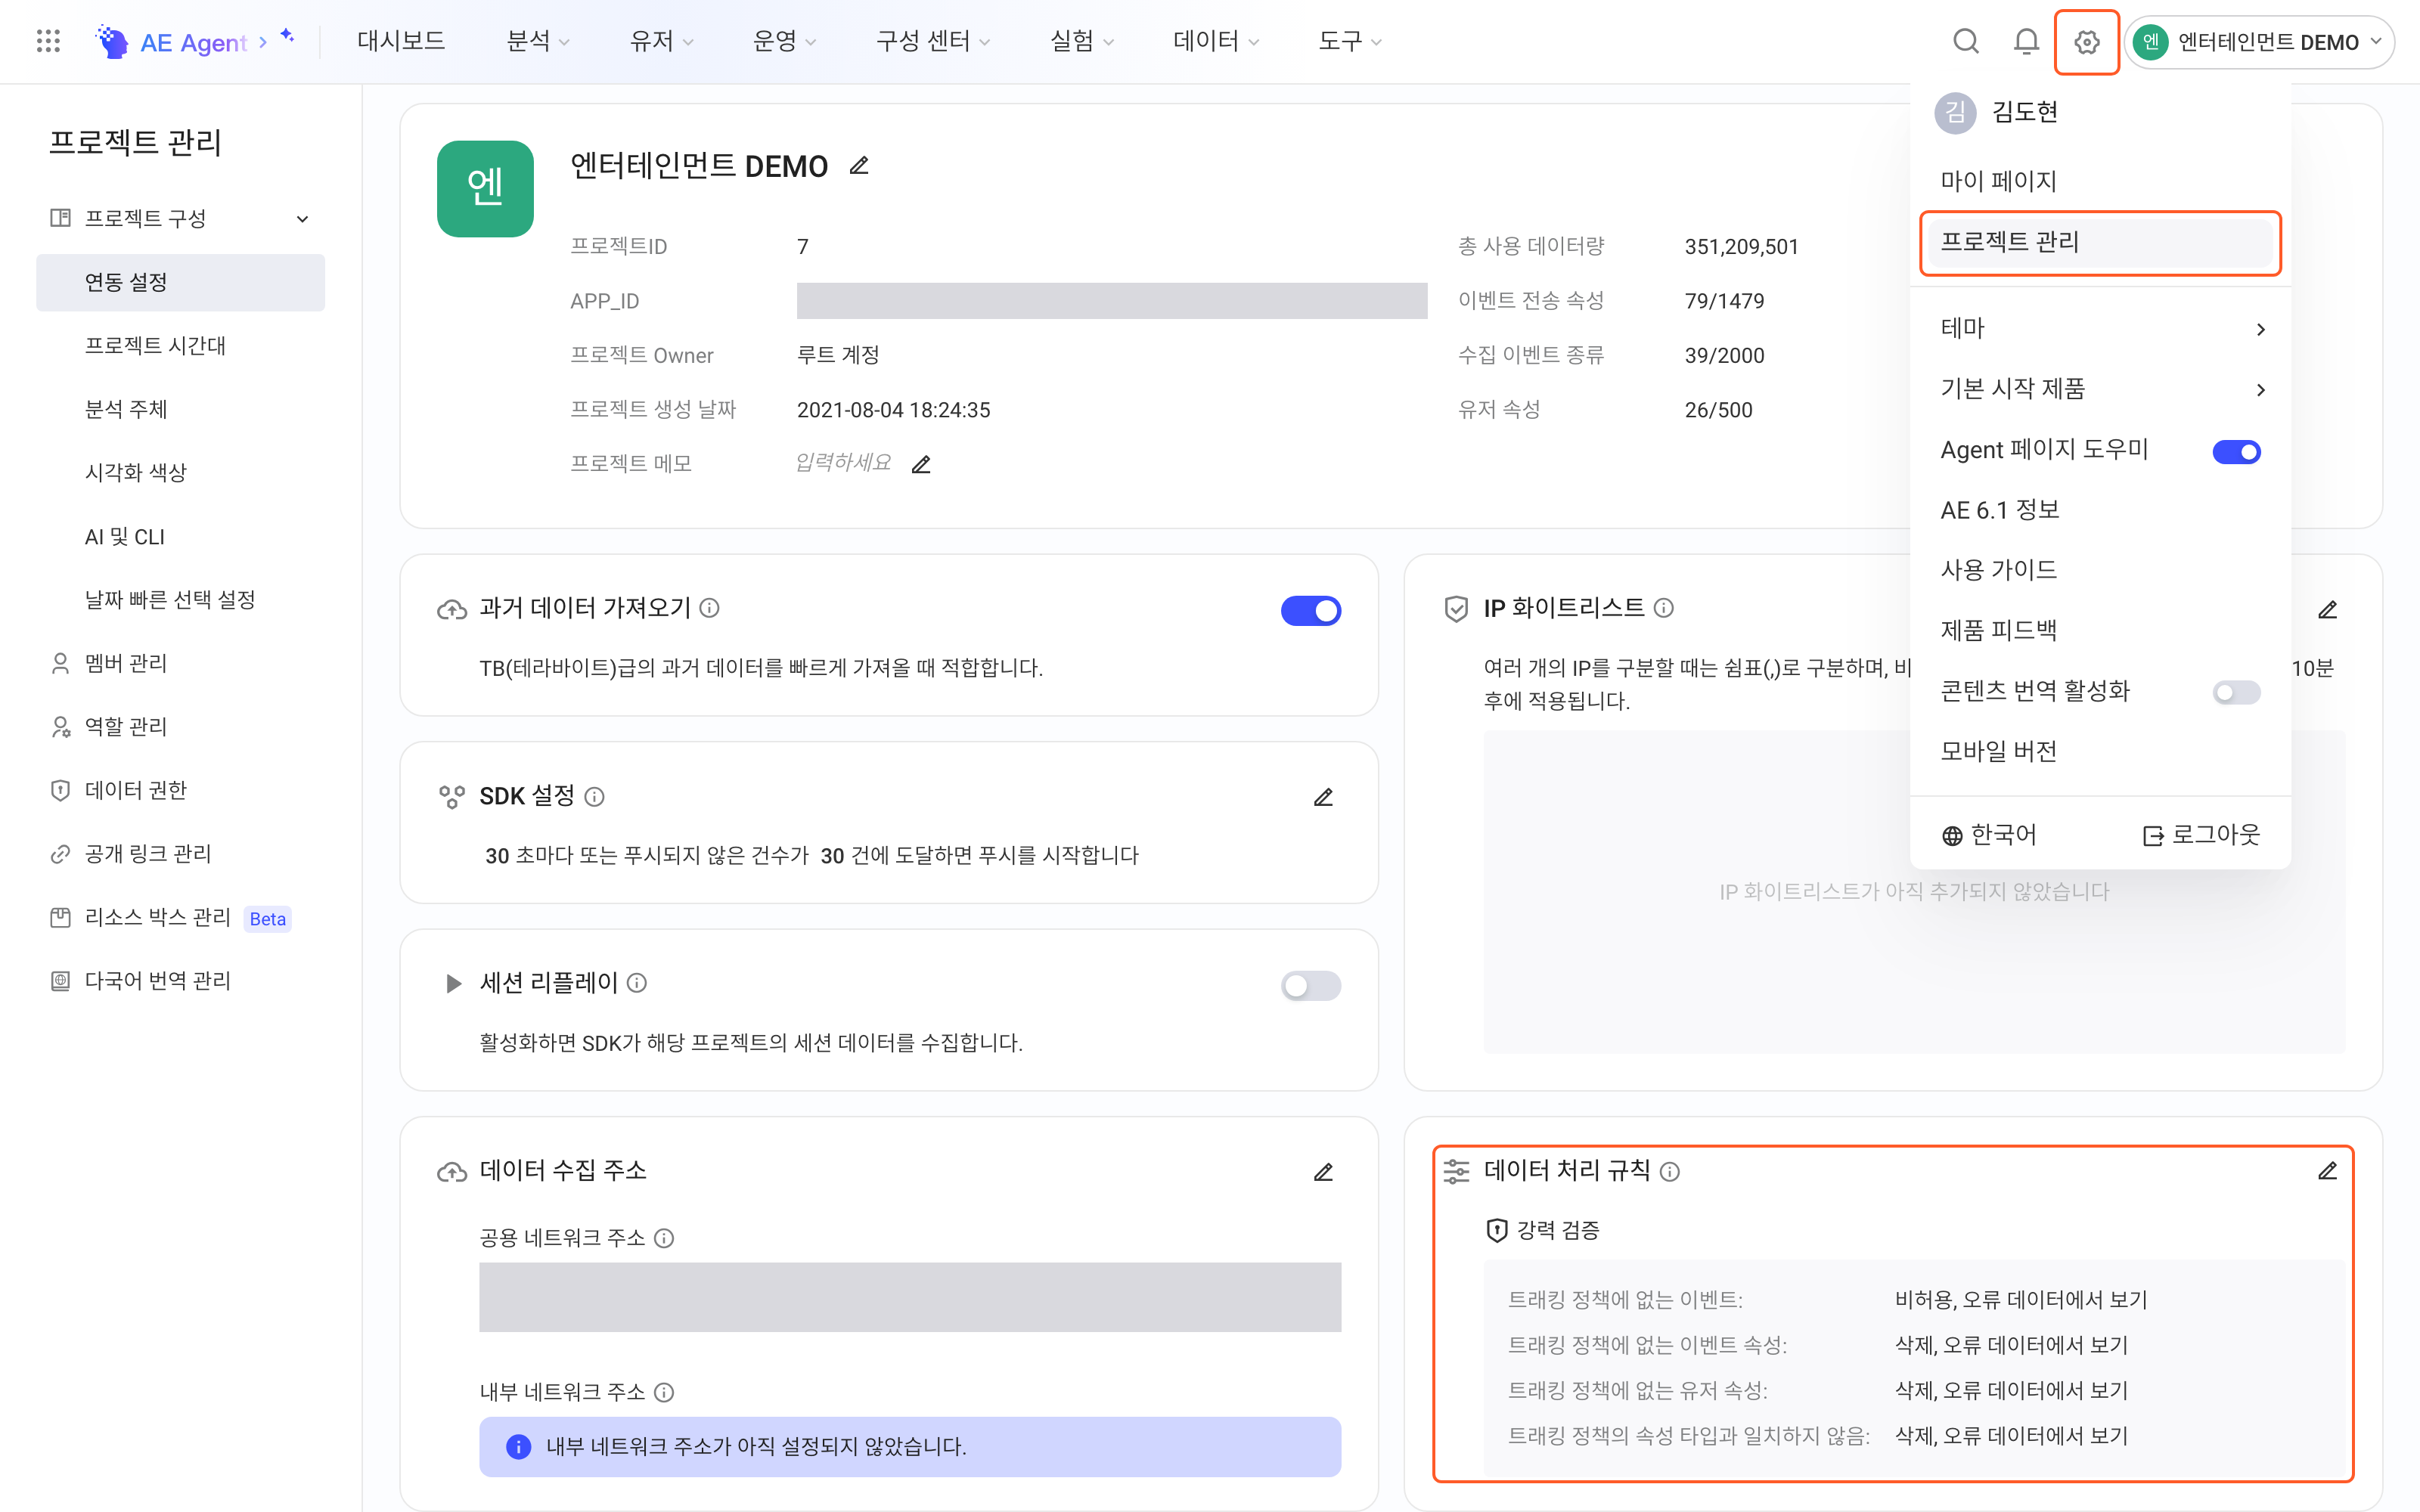Change language via 한국어

[1989, 835]
